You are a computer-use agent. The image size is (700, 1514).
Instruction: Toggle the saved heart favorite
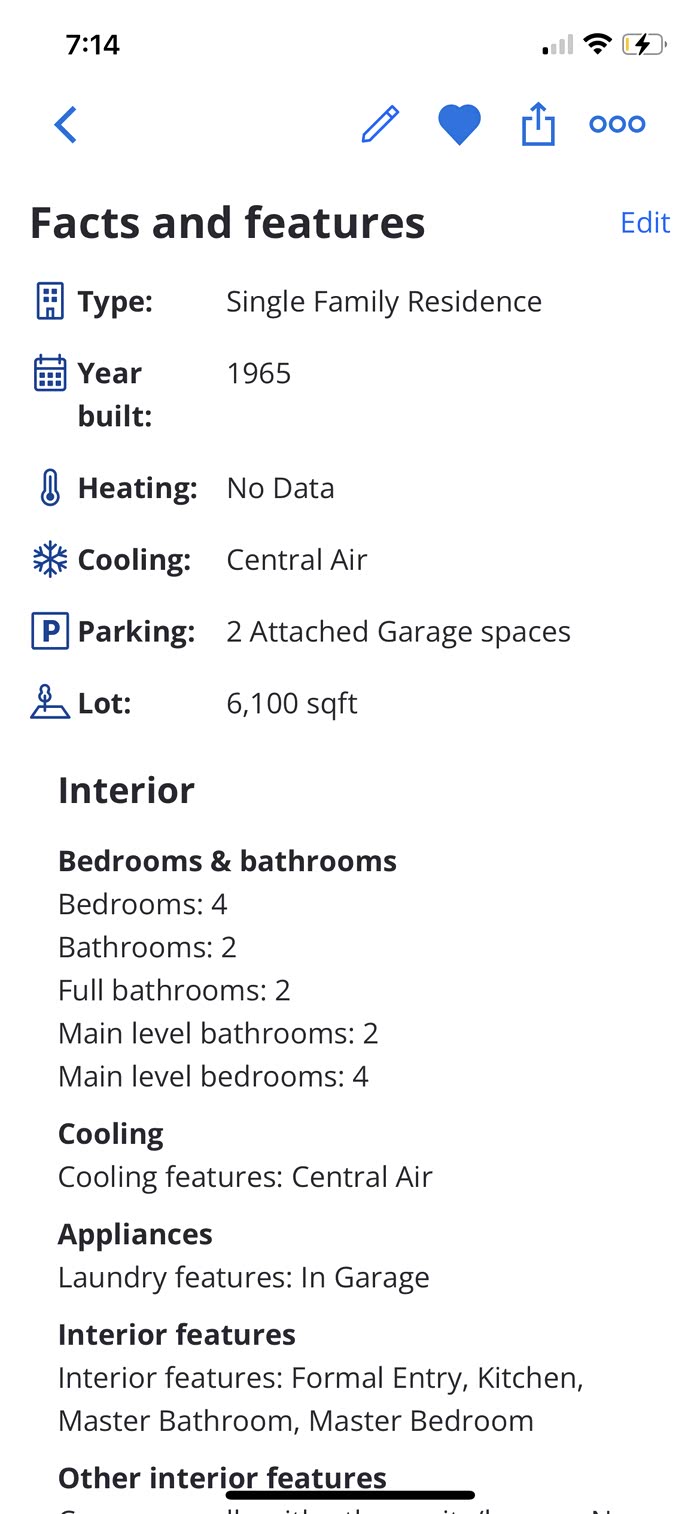coord(459,125)
